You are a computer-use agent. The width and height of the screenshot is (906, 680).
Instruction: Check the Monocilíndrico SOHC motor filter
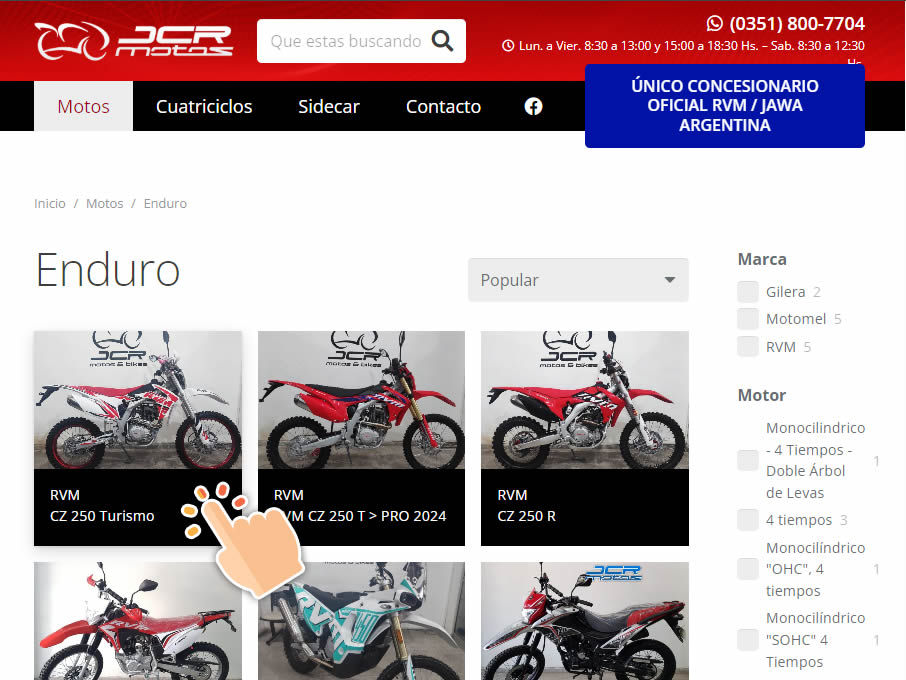point(748,640)
